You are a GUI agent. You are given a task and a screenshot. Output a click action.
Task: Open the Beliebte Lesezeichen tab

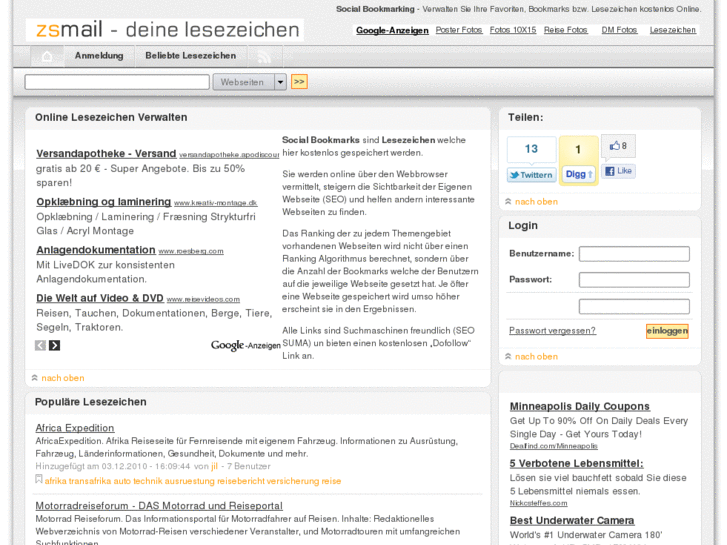point(190,56)
